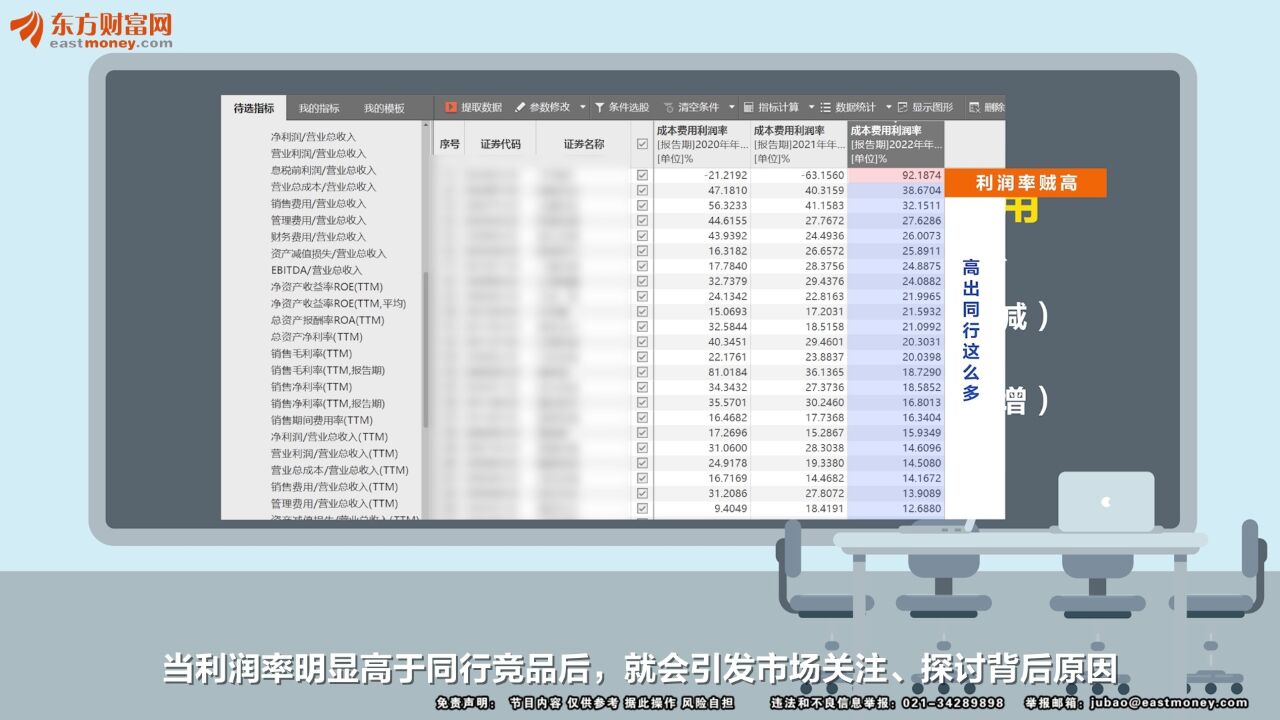The width and height of the screenshot is (1280, 720).
Task: Select indicator 管理费用/营业总收入(TTM)
Action: (334, 504)
